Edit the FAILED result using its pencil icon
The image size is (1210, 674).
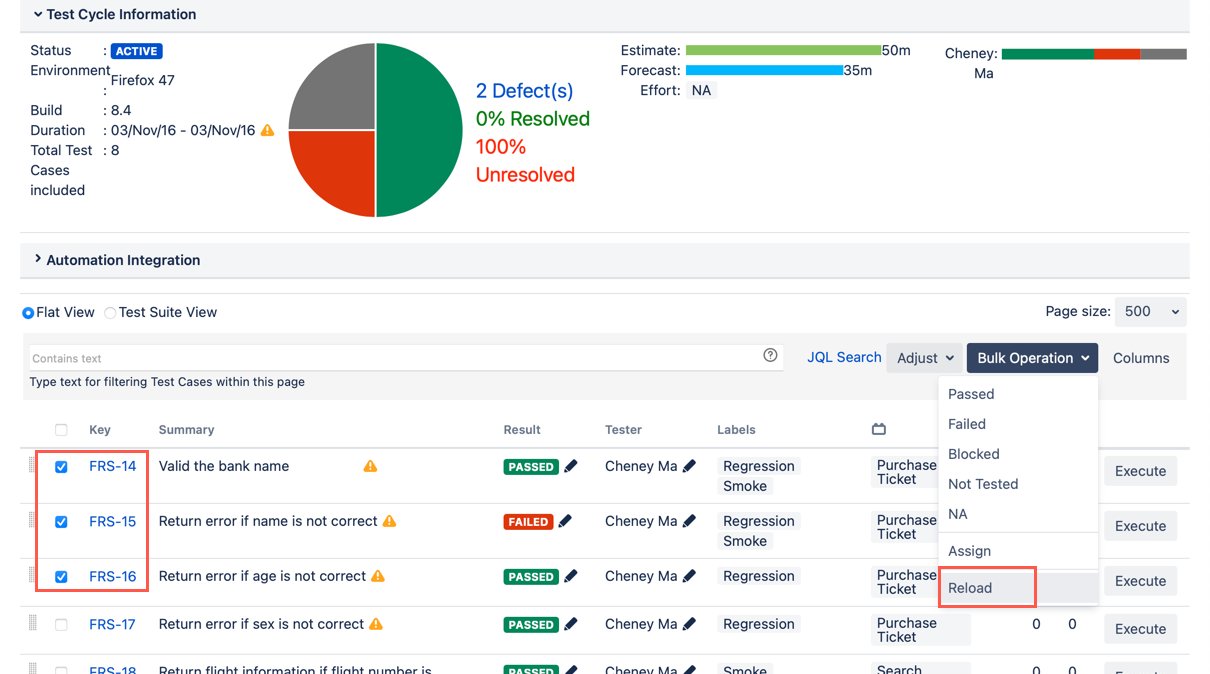click(x=565, y=521)
